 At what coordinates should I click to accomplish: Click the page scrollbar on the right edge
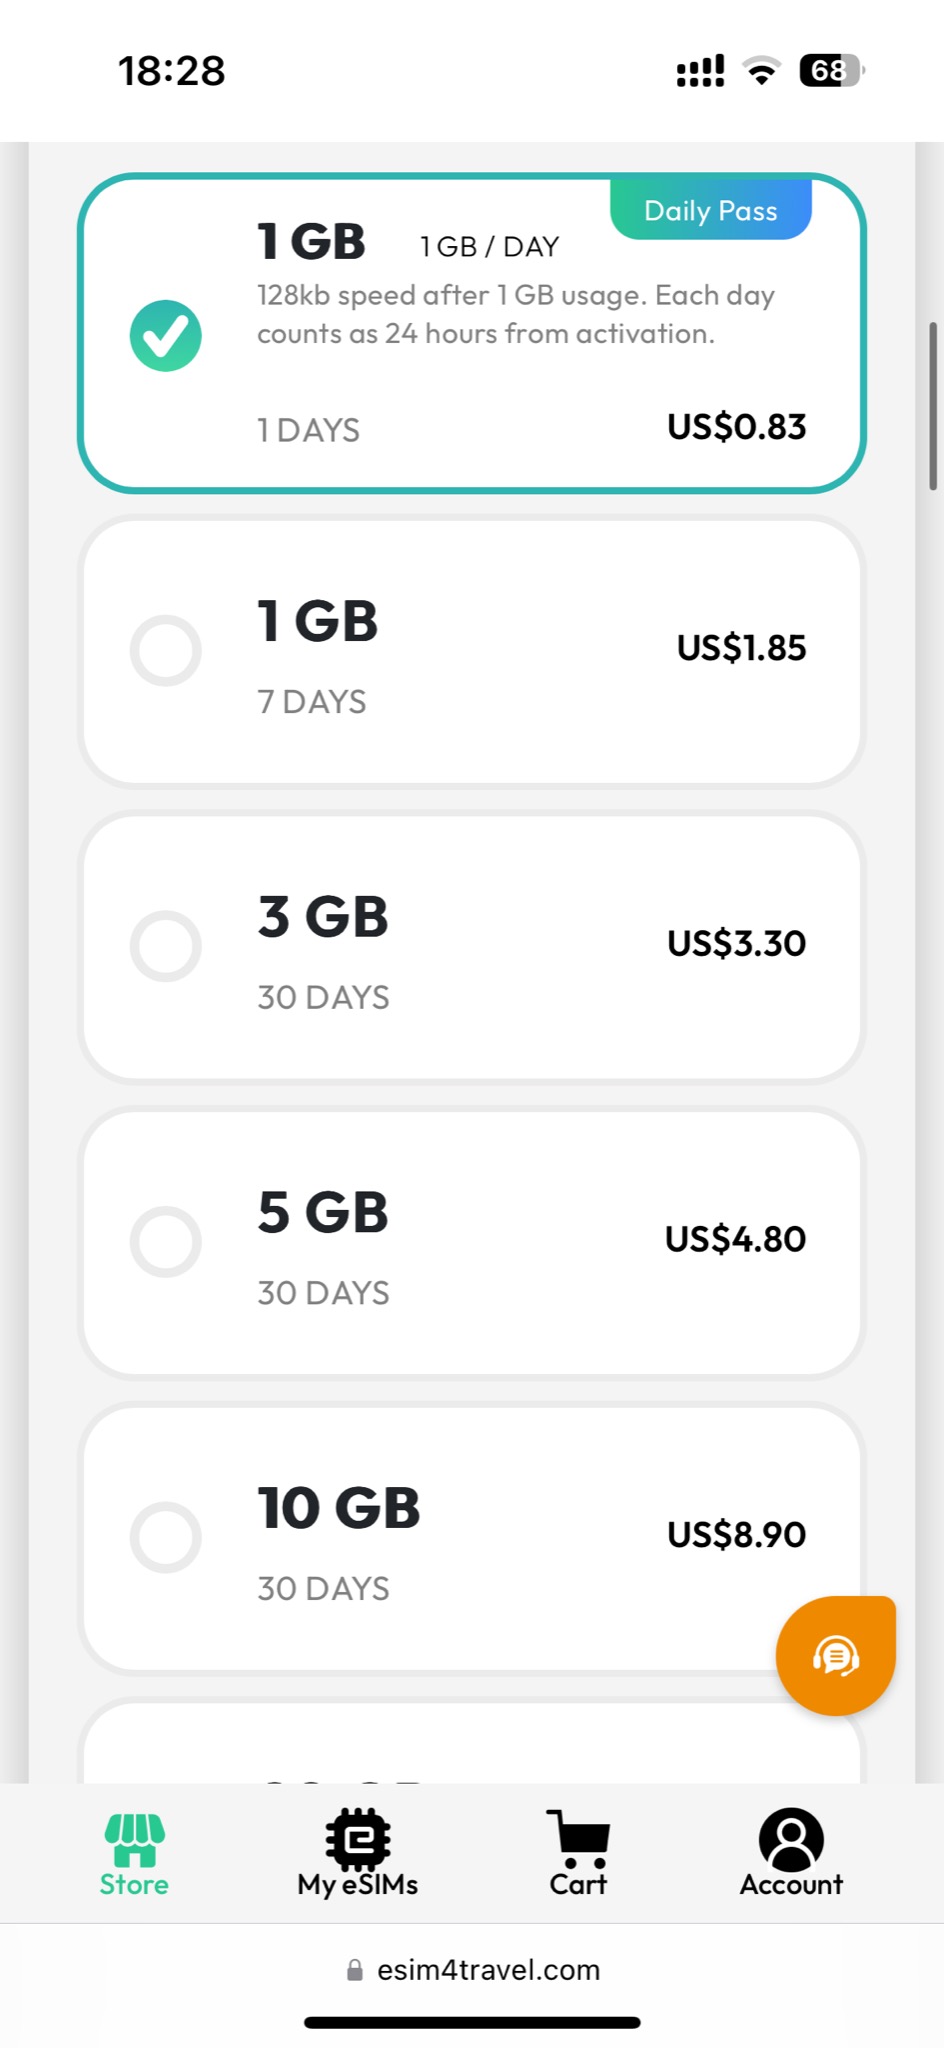pyautogui.click(x=934, y=405)
